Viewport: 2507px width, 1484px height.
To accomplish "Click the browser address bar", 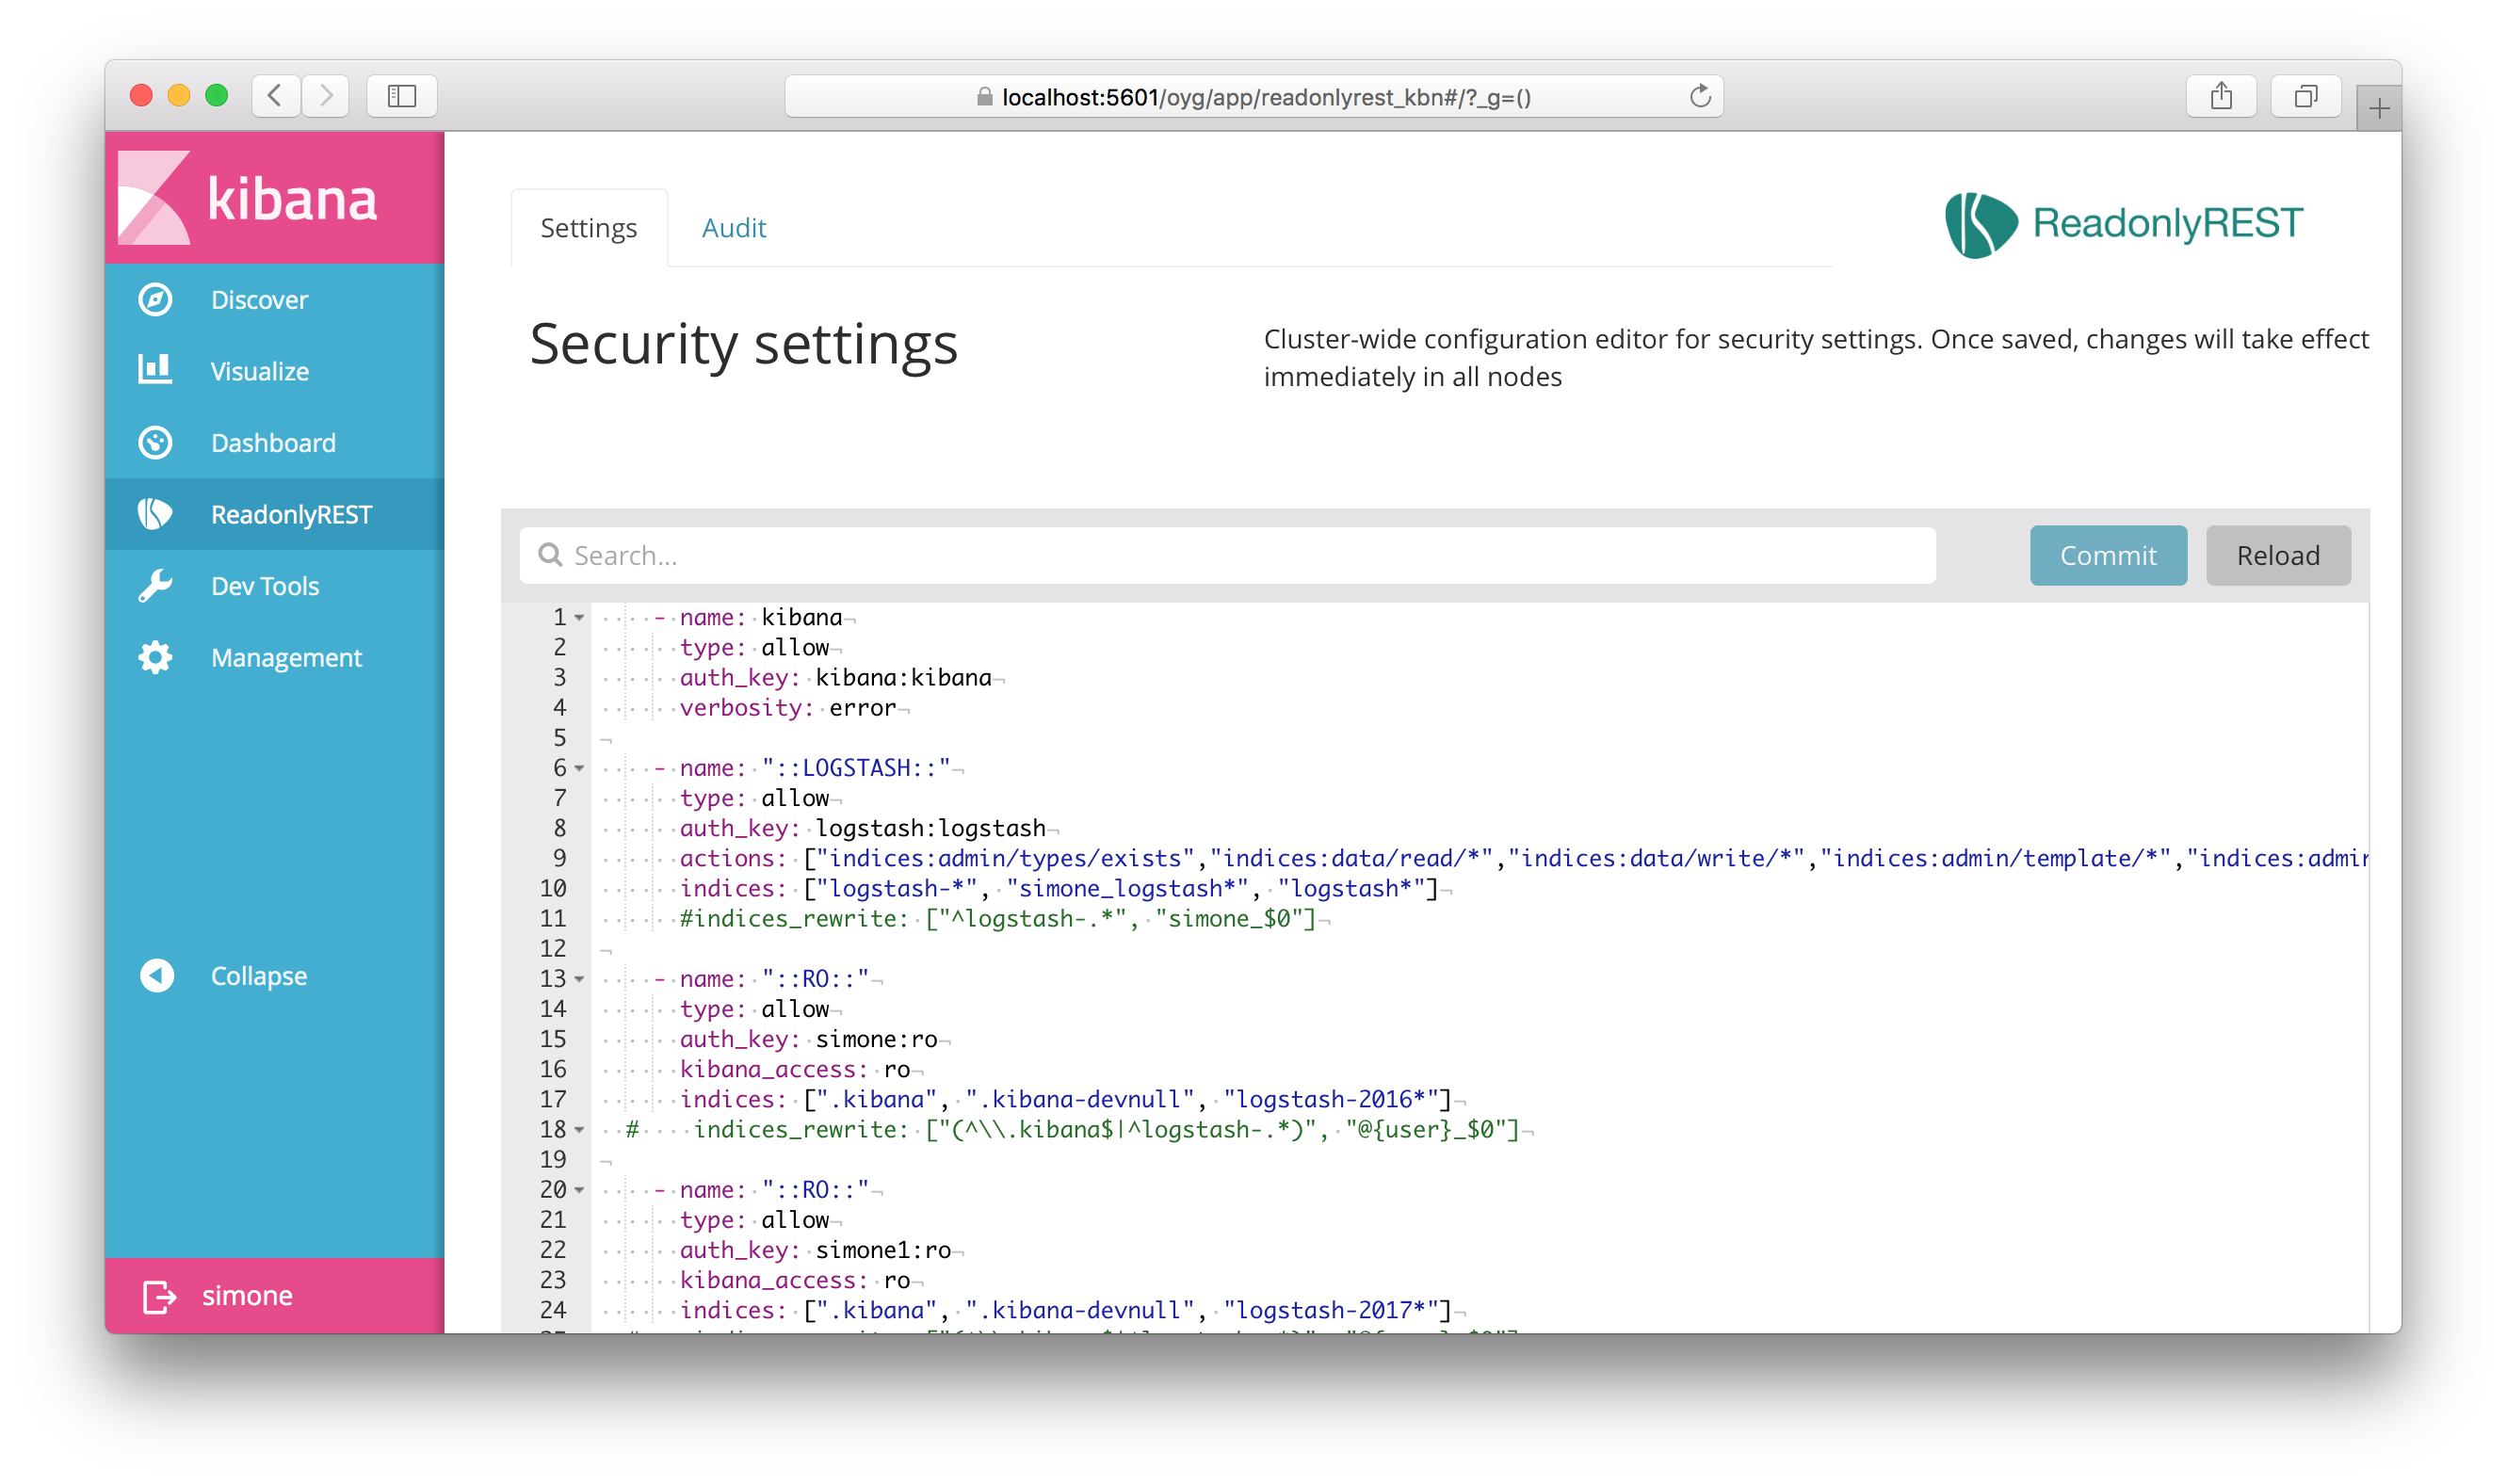I will point(1254,97).
